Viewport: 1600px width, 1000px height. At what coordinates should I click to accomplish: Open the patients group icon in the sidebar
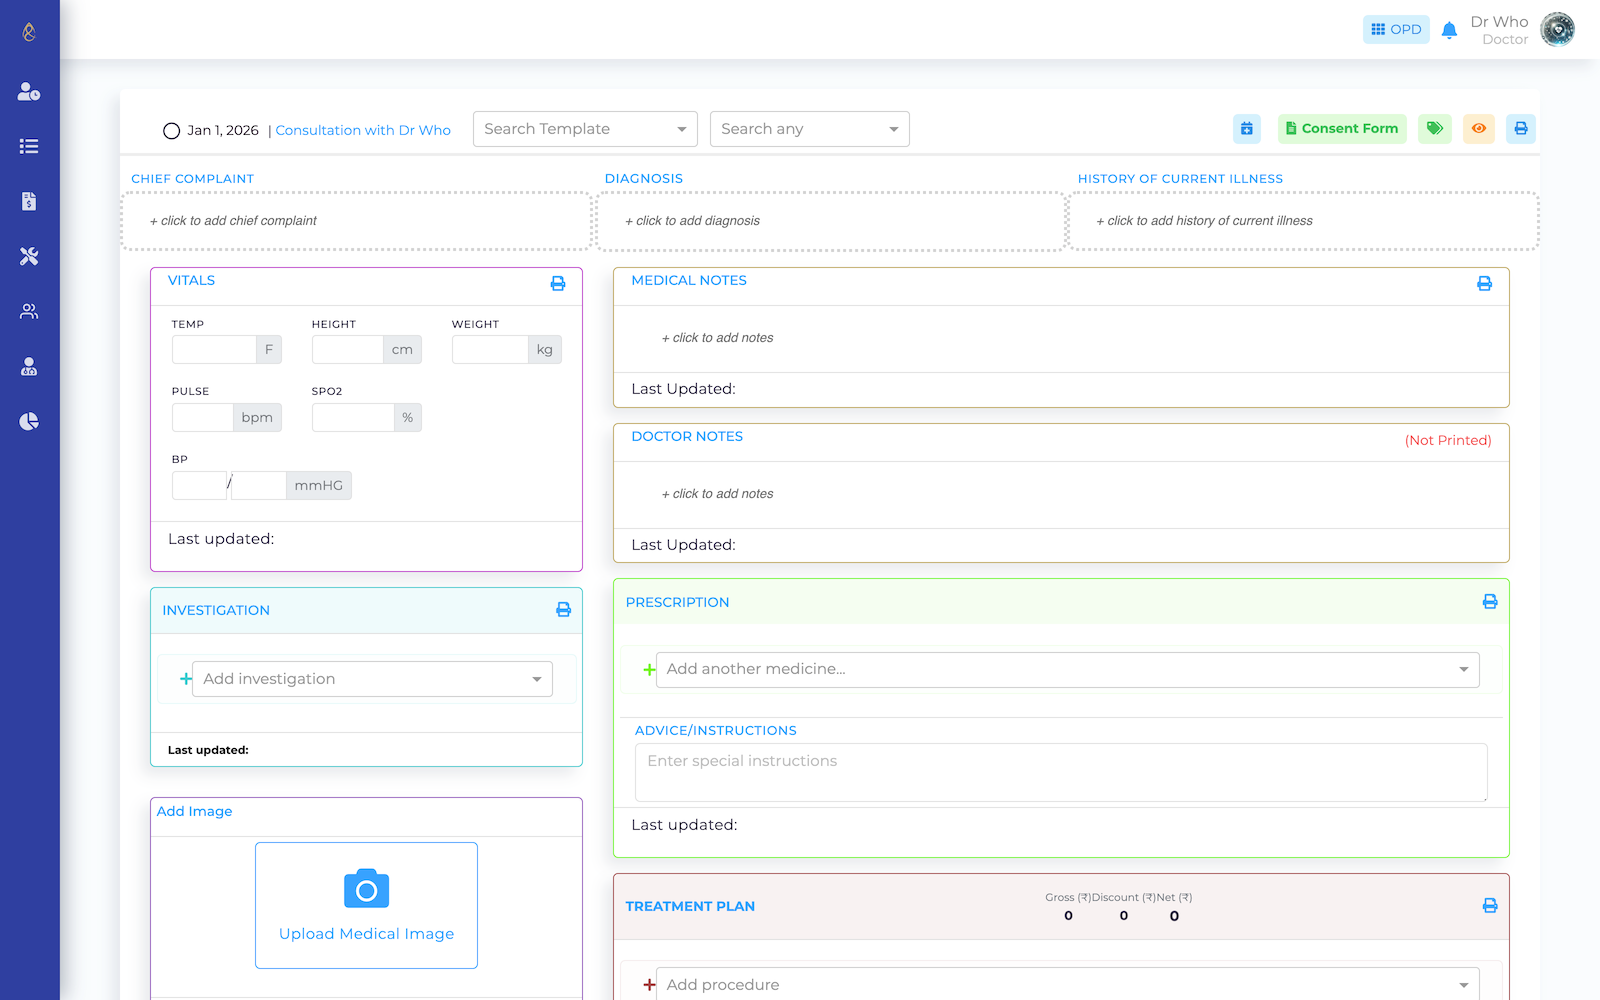[28, 311]
